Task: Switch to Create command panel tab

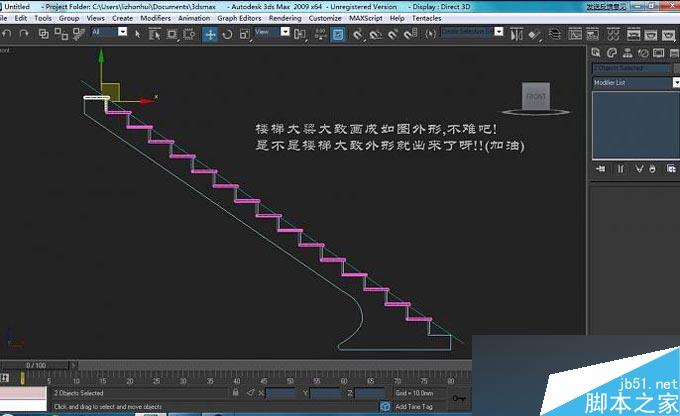Action: (x=596, y=53)
